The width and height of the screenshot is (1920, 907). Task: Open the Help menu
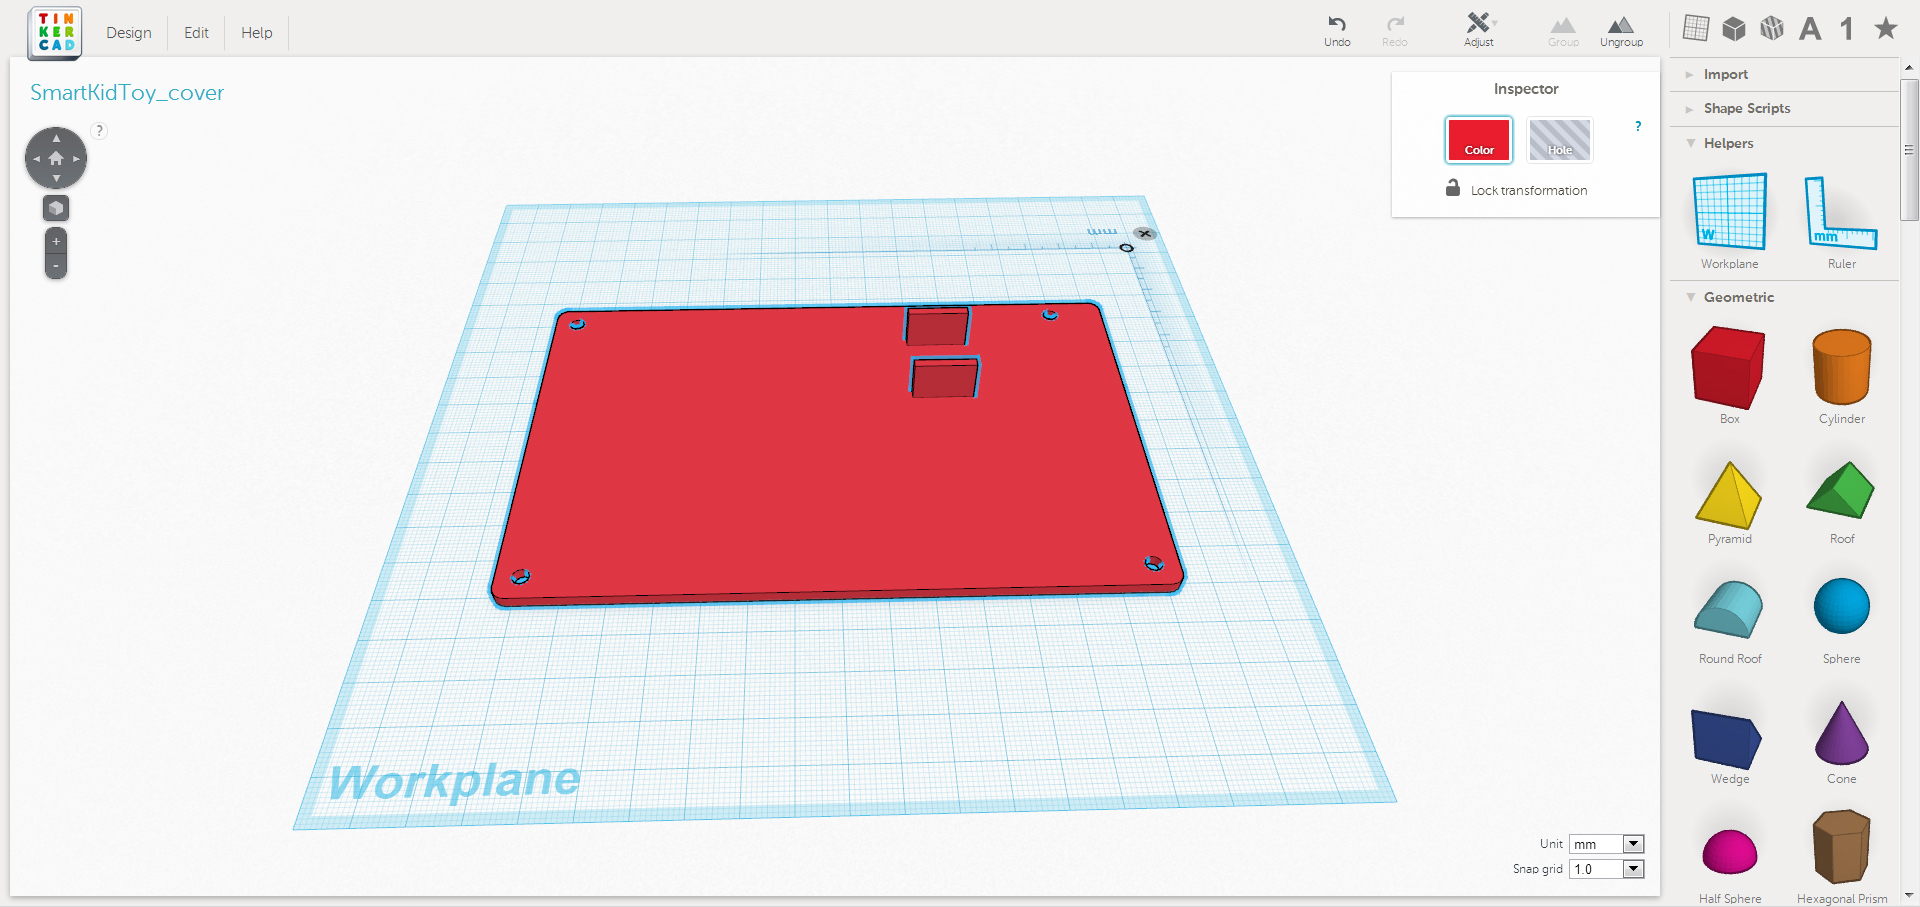[257, 33]
